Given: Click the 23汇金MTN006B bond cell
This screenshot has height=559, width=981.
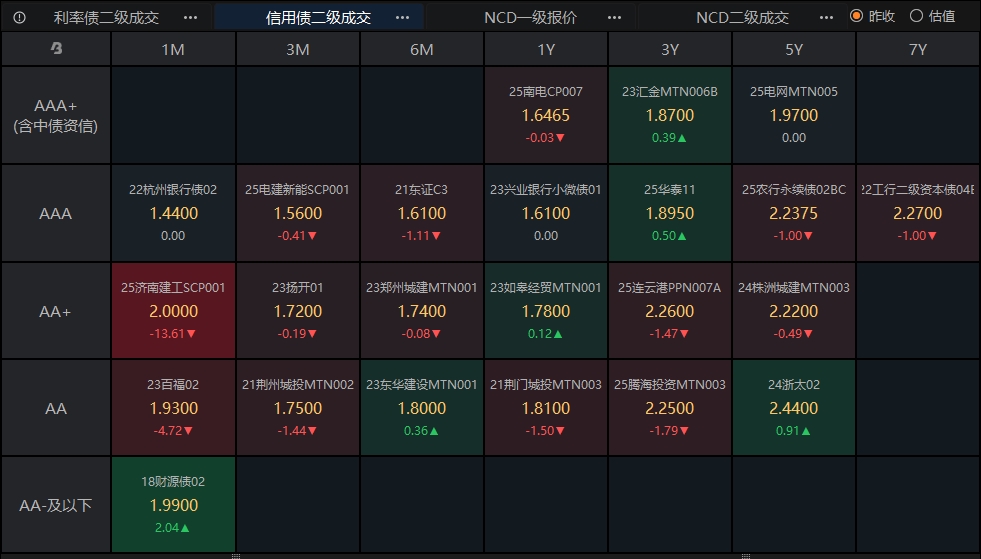Looking at the screenshot, I should click(670, 114).
